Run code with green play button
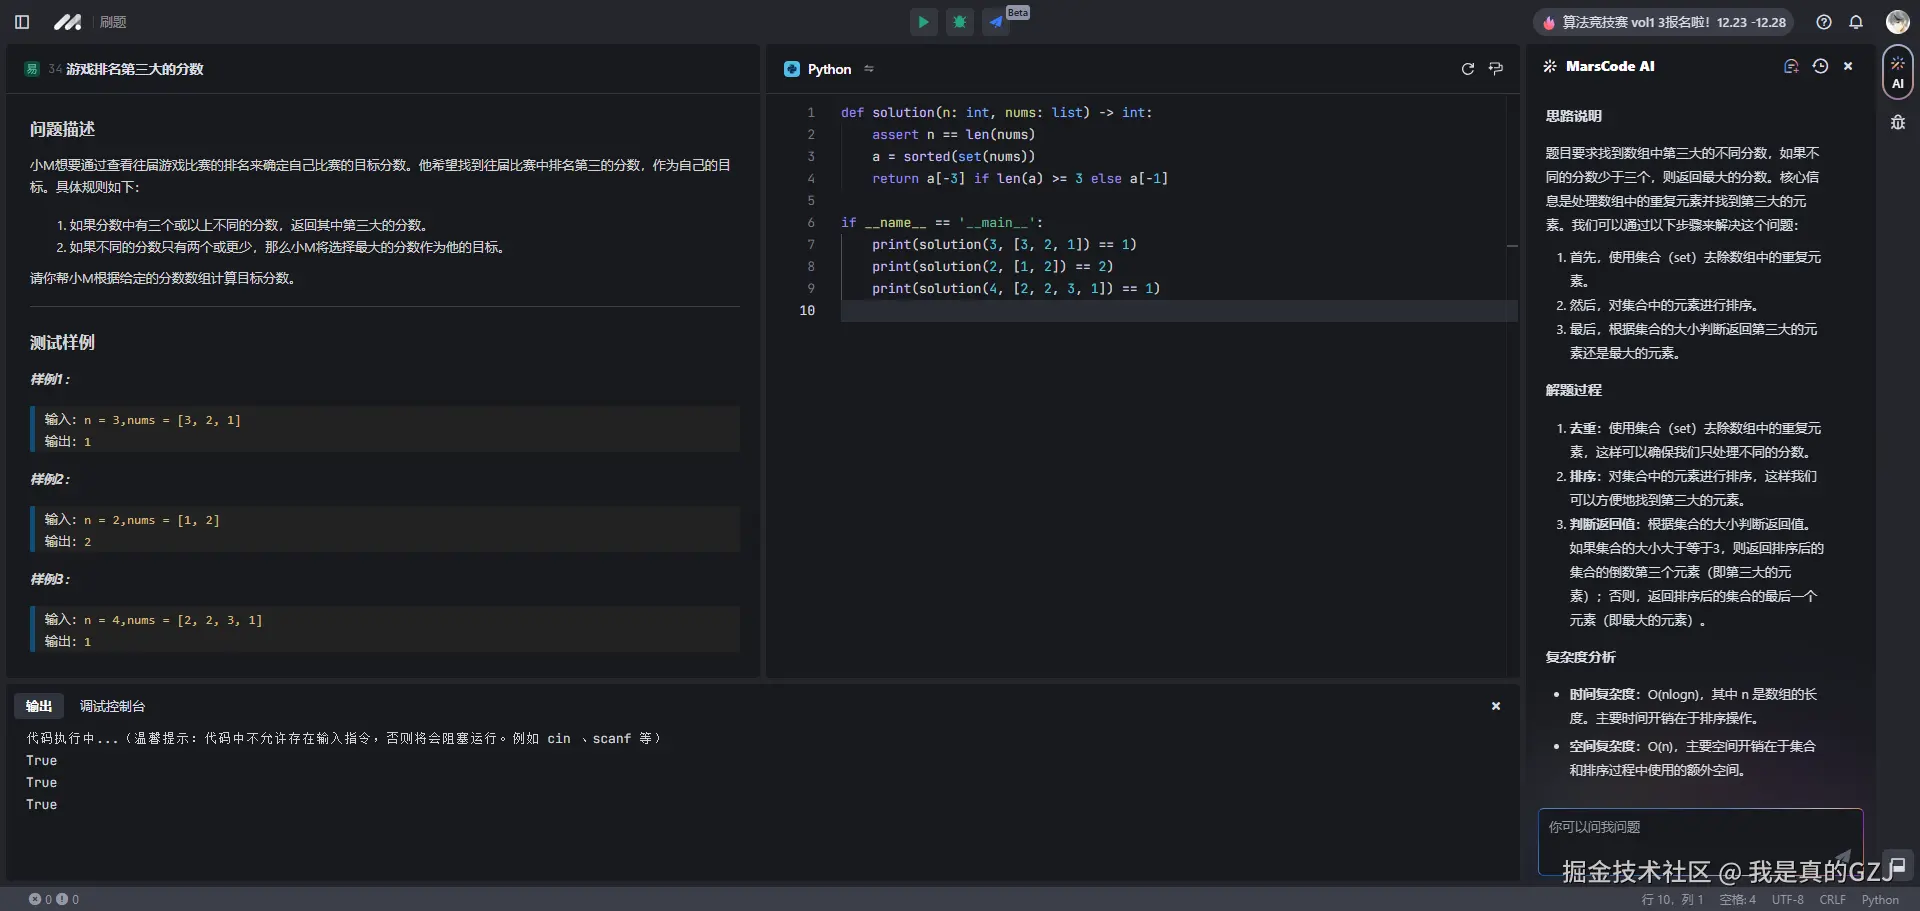1920x911 pixels. point(923,22)
